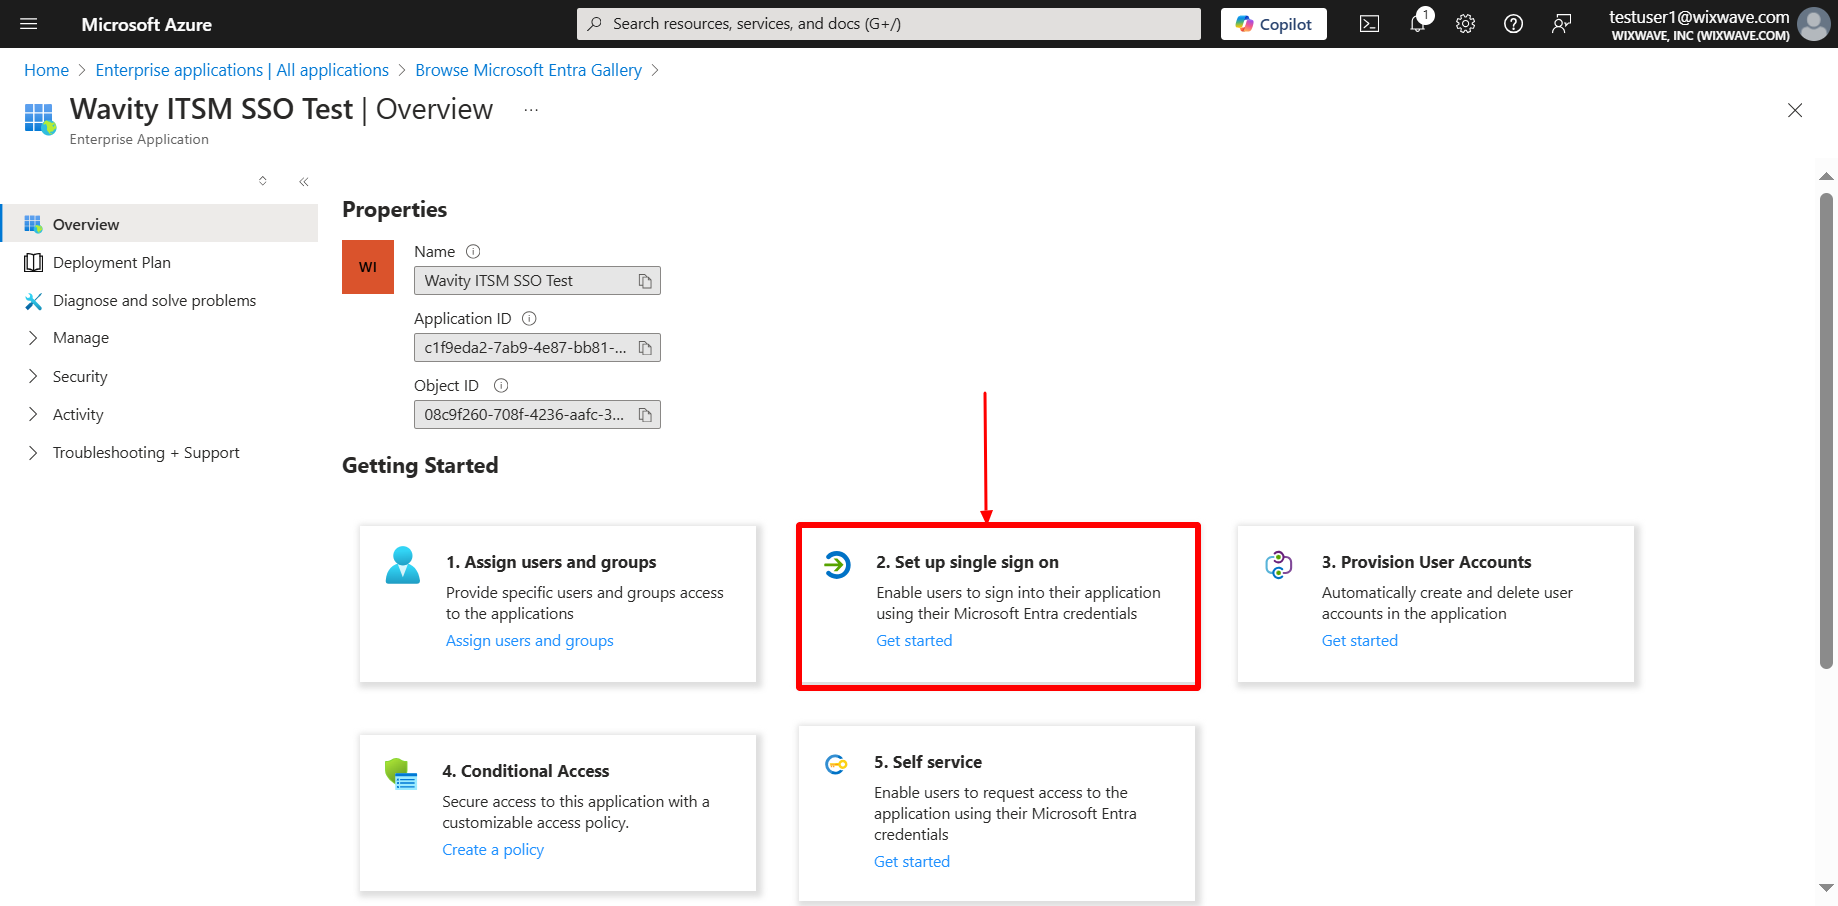
Task: Click the '4. Conditional Access' heading
Action: tap(526, 771)
